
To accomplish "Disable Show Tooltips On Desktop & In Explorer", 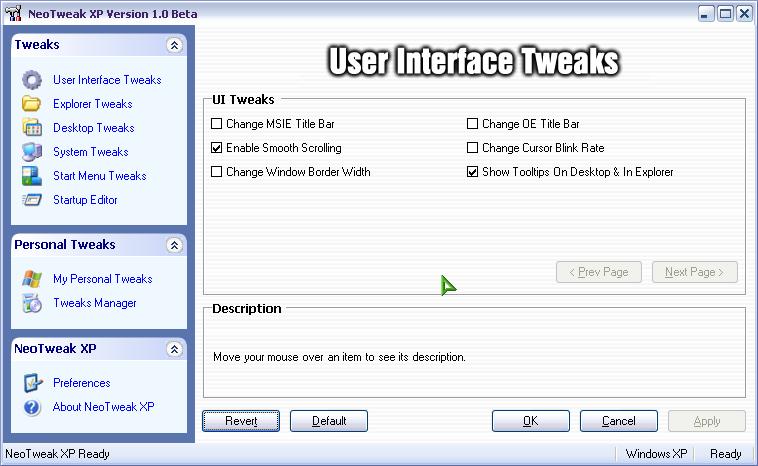I will point(472,172).
